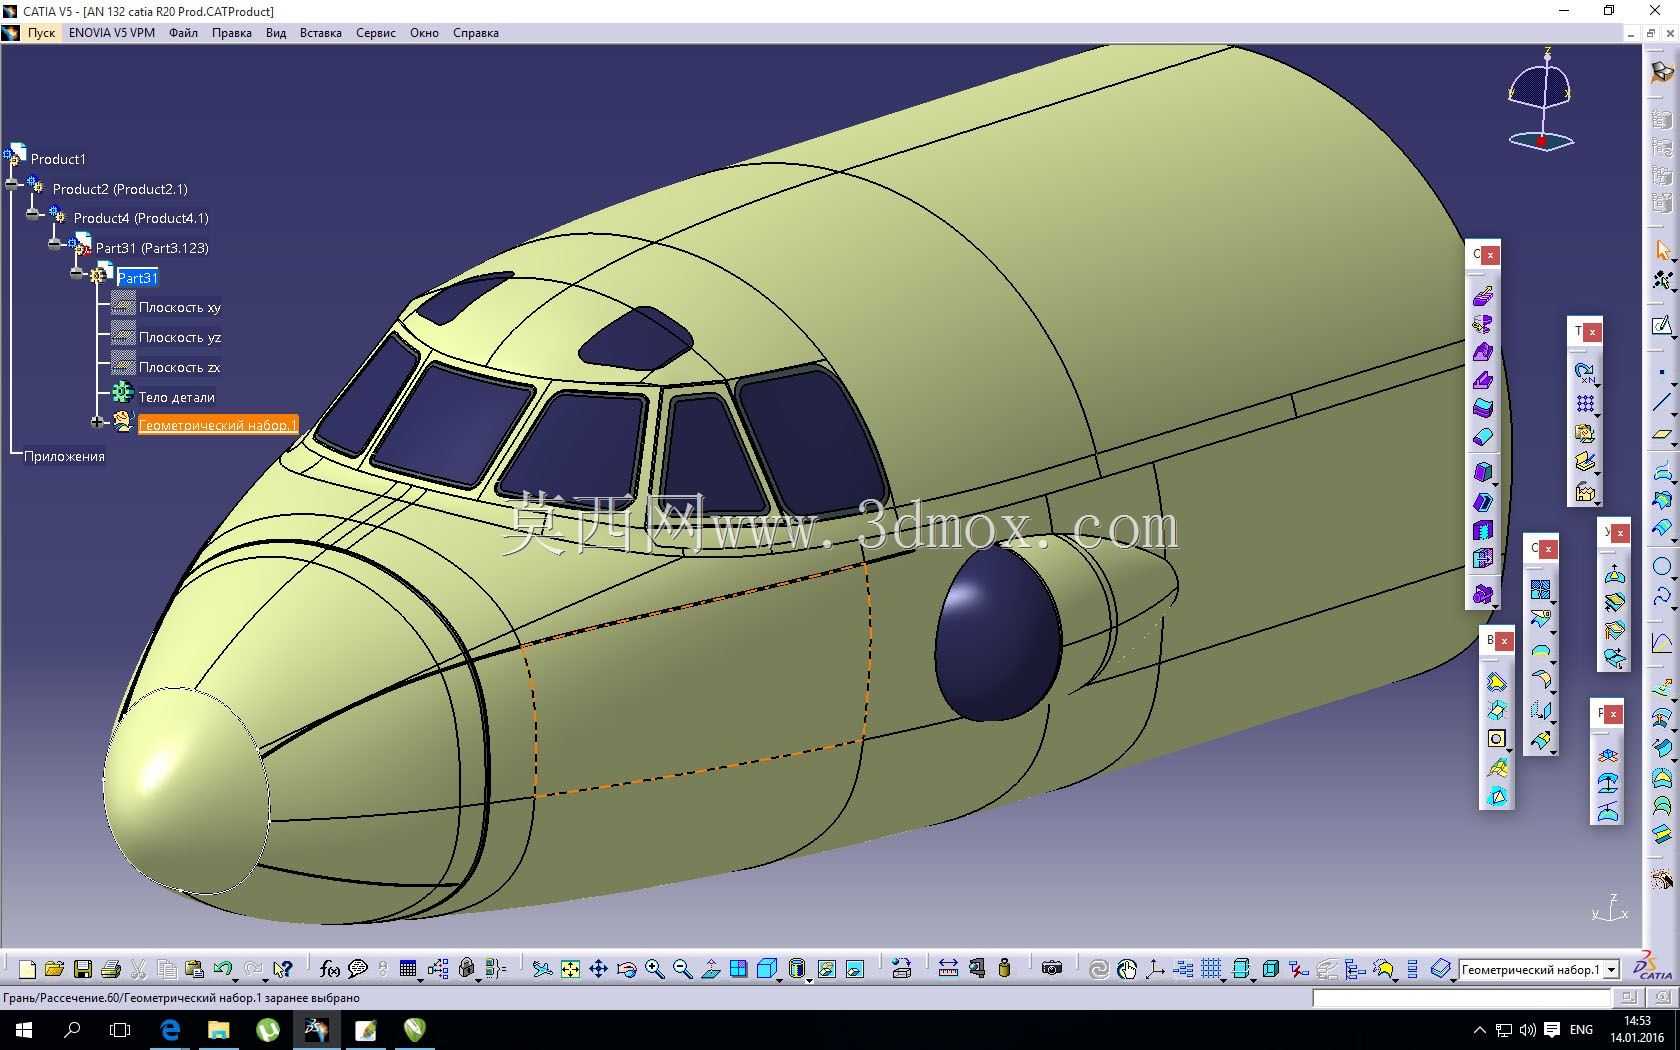Click the Print icon
Image resolution: width=1680 pixels, height=1050 pixels.
coord(111,969)
